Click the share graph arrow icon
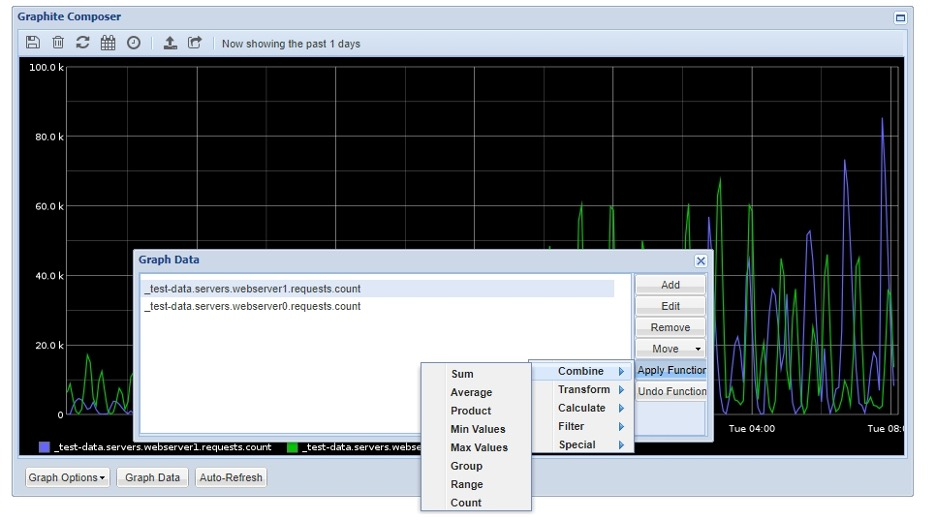Image resolution: width=936 pixels, height=520 pixels. (x=195, y=43)
